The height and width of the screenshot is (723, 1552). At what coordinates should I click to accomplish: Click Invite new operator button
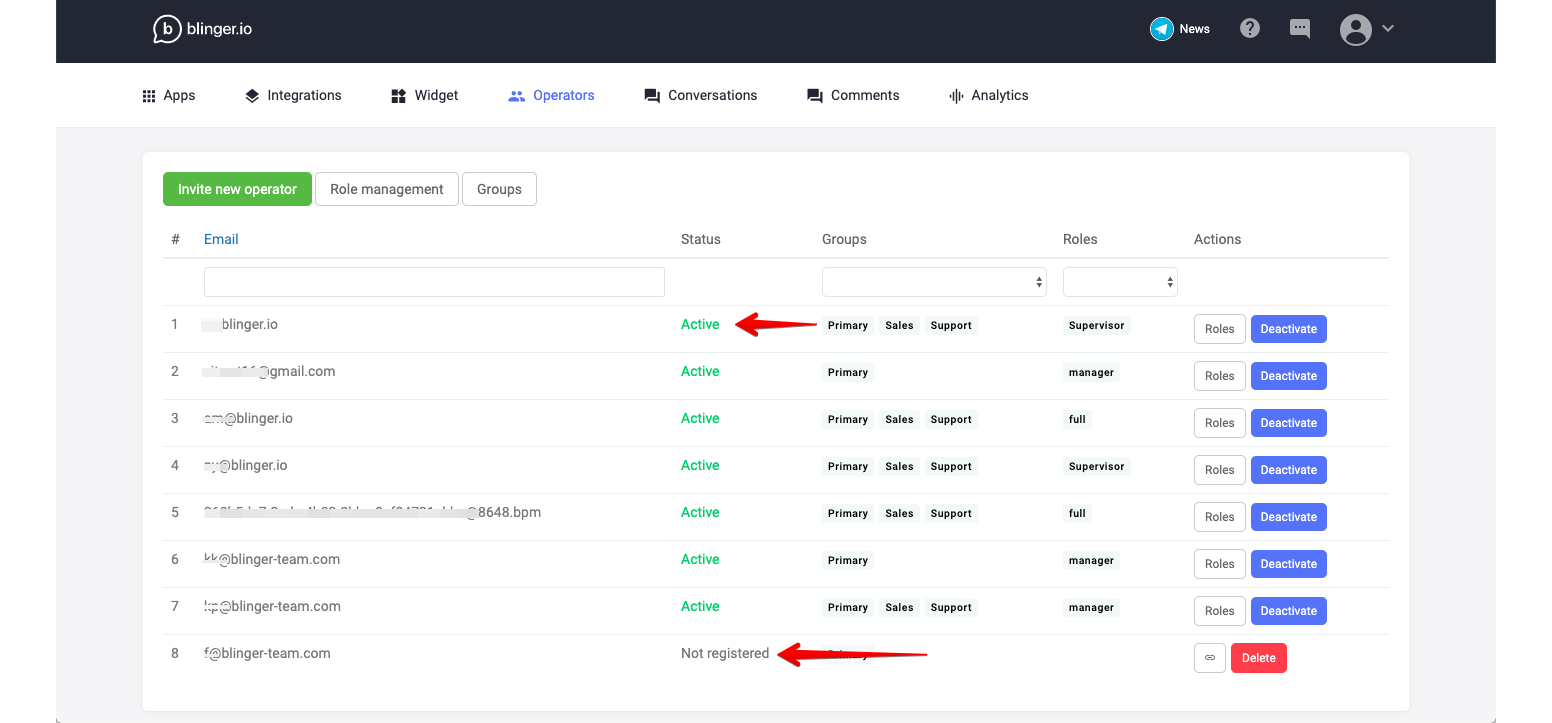[x=237, y=189]
